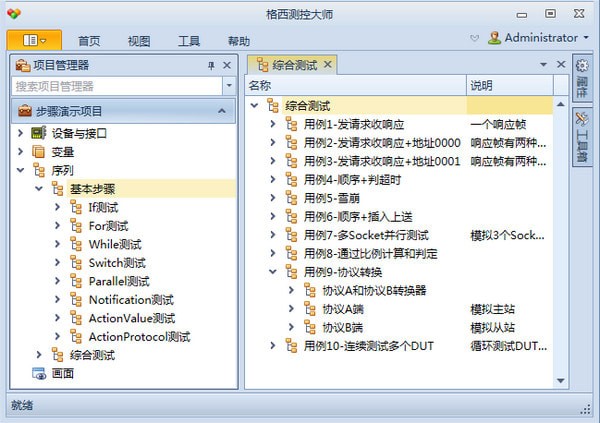The width and height of the screenshot is (600, 423).
Task: Click the Administrator user account icon
Action: (494, 38)
